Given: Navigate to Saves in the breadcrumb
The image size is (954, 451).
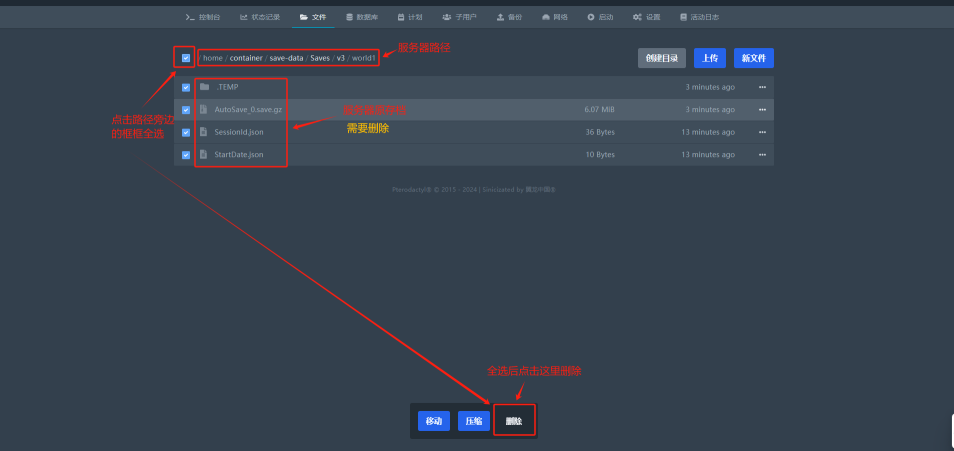Looking at the screenshot, I should click(x=320, y=58).
